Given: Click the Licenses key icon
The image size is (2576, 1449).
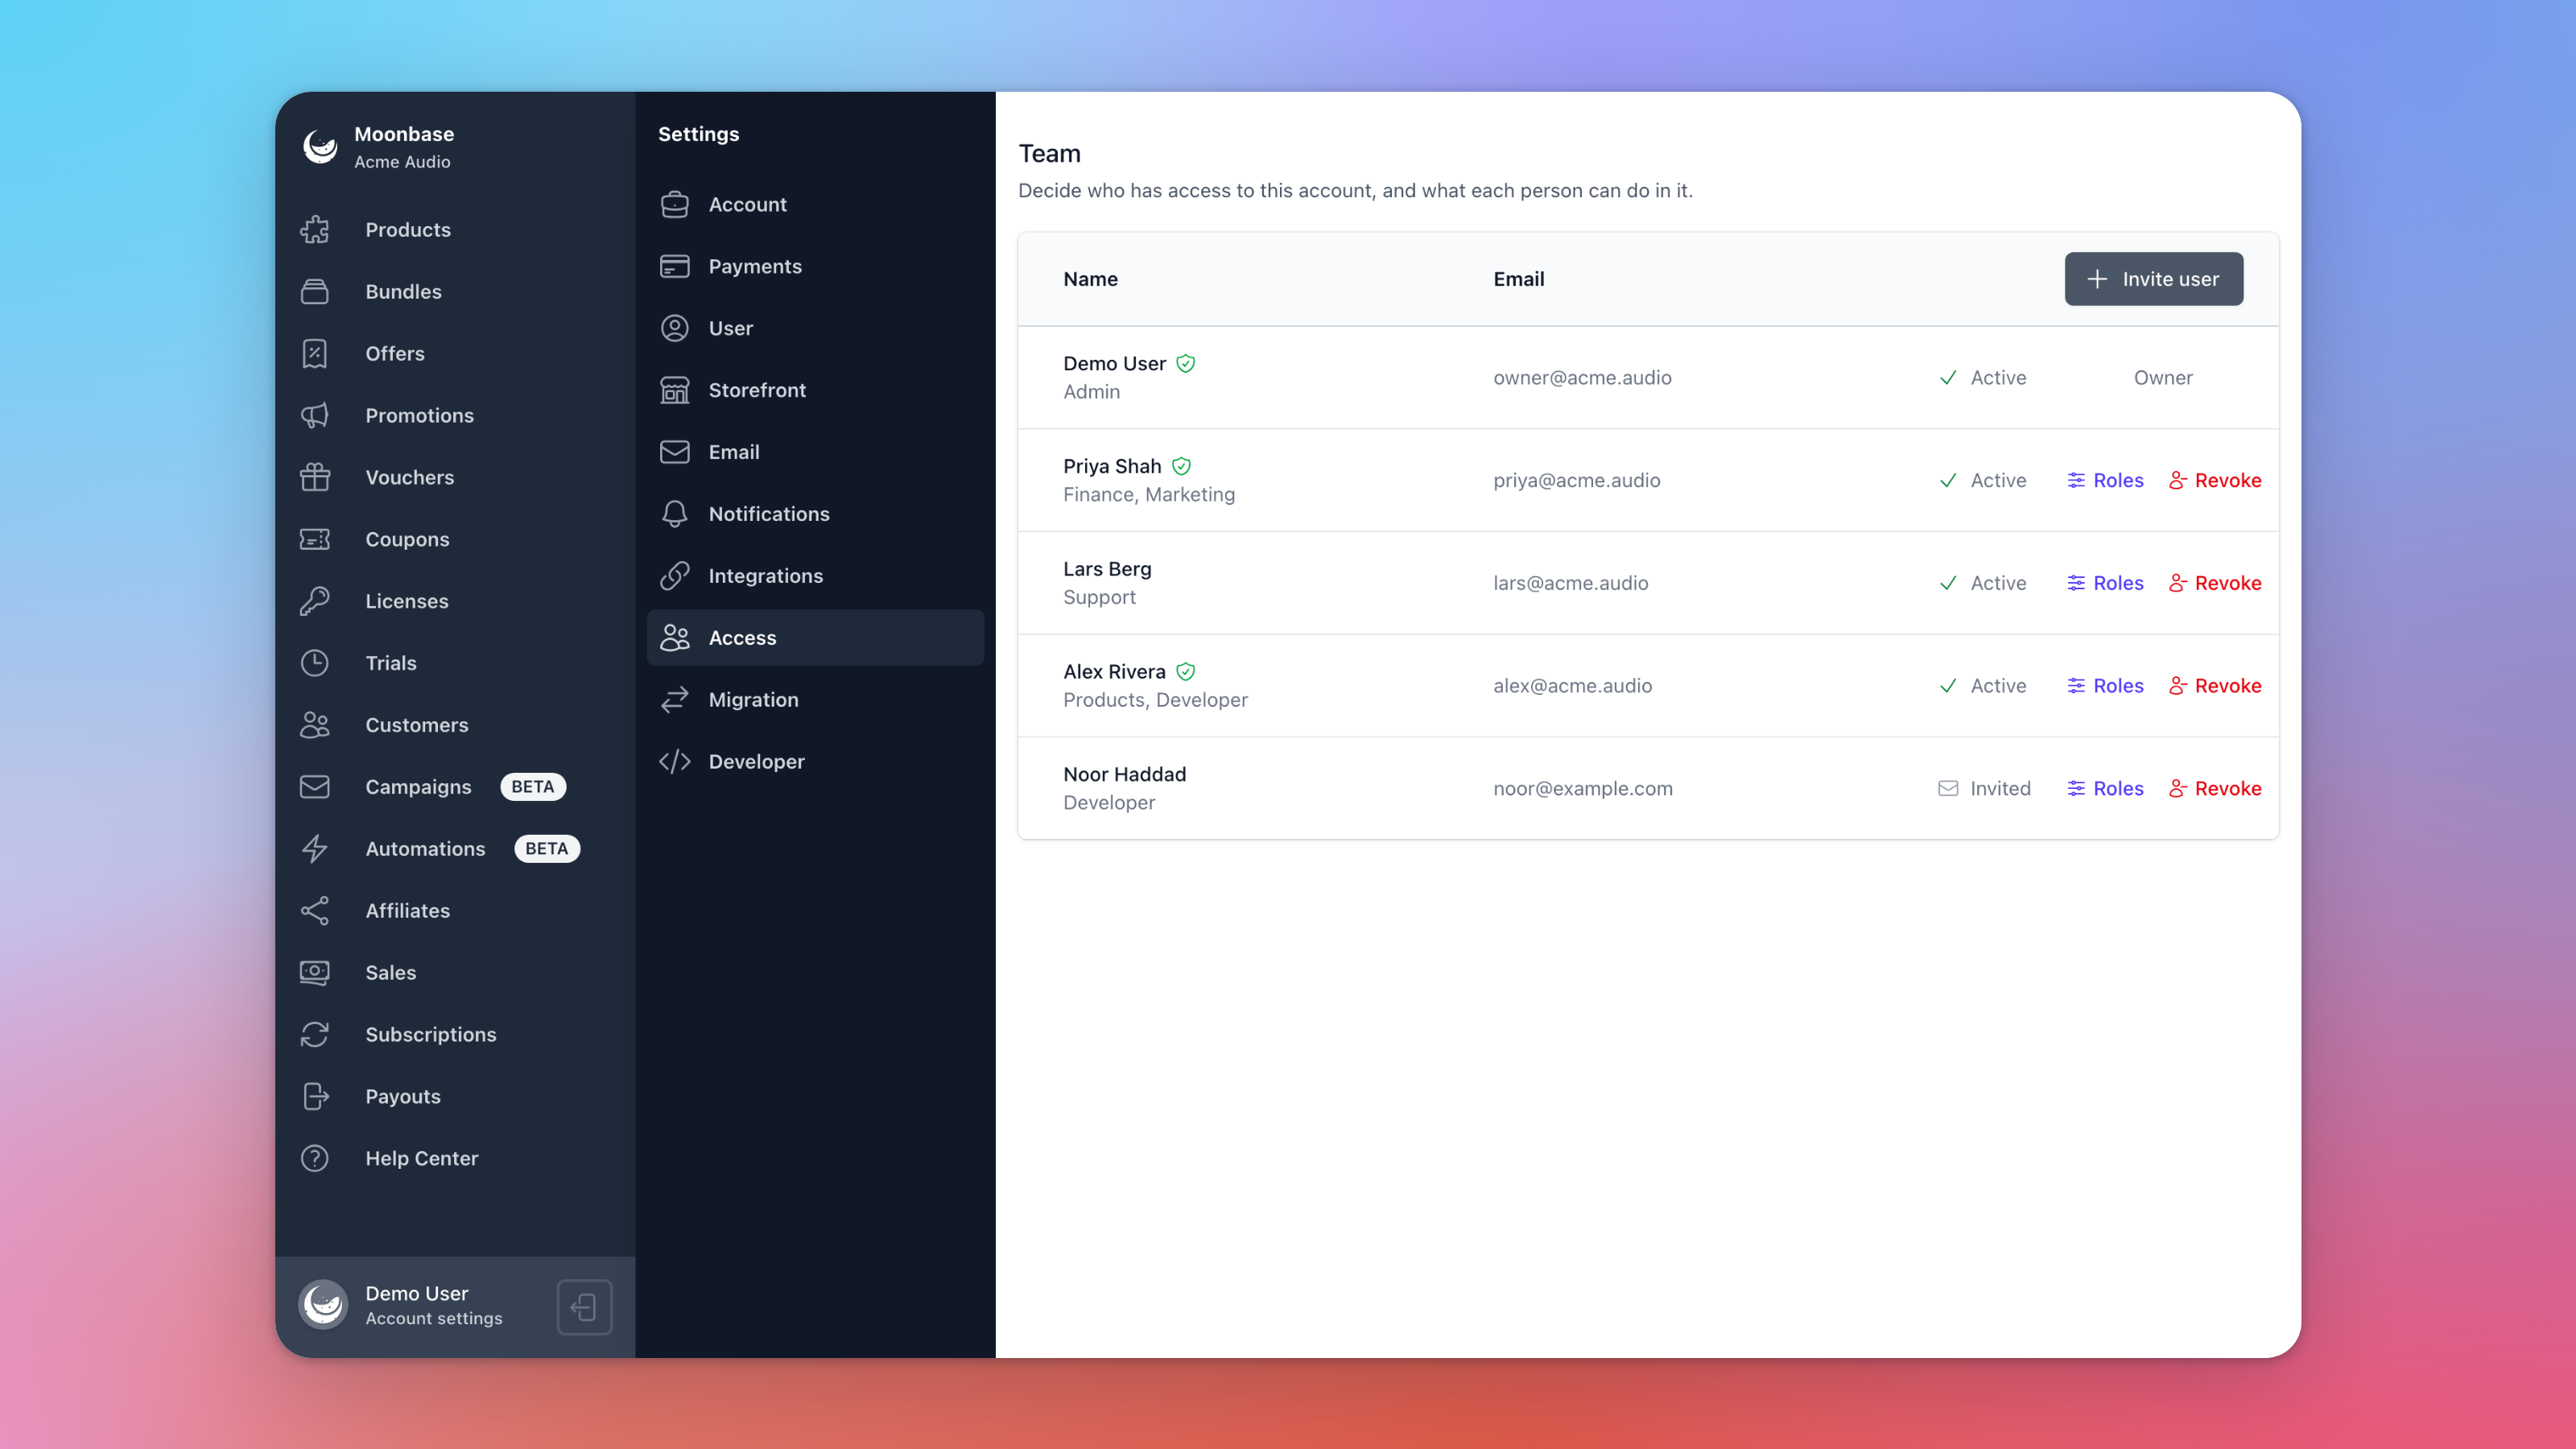Looking at the screenshot, I should click(315, 602).
